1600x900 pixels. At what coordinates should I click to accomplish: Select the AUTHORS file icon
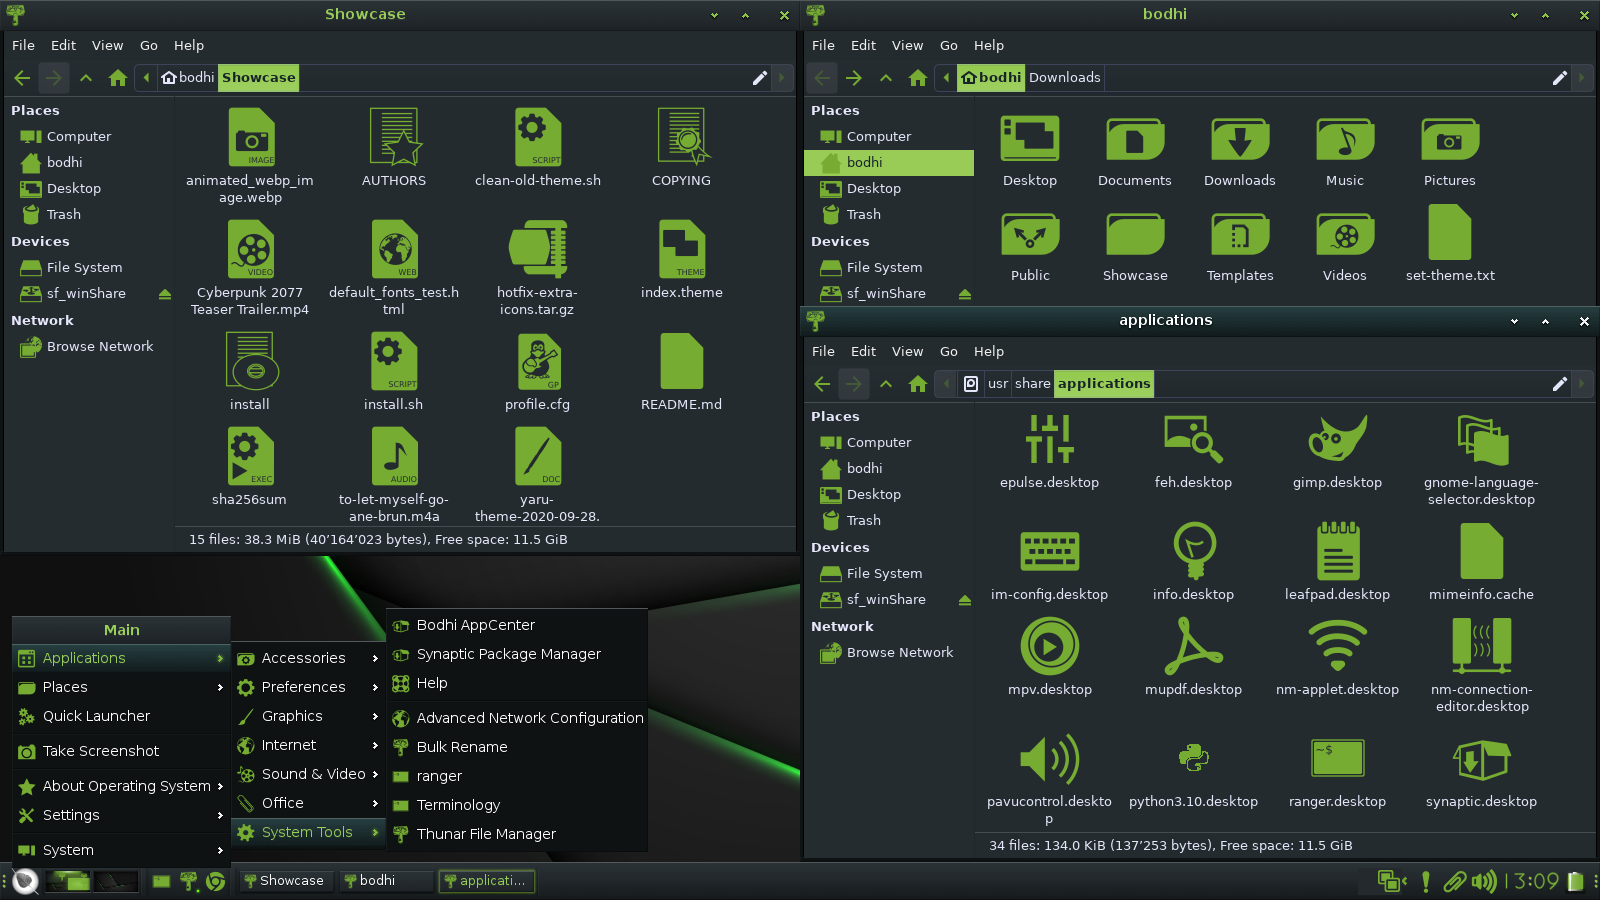tap(394, 137)
